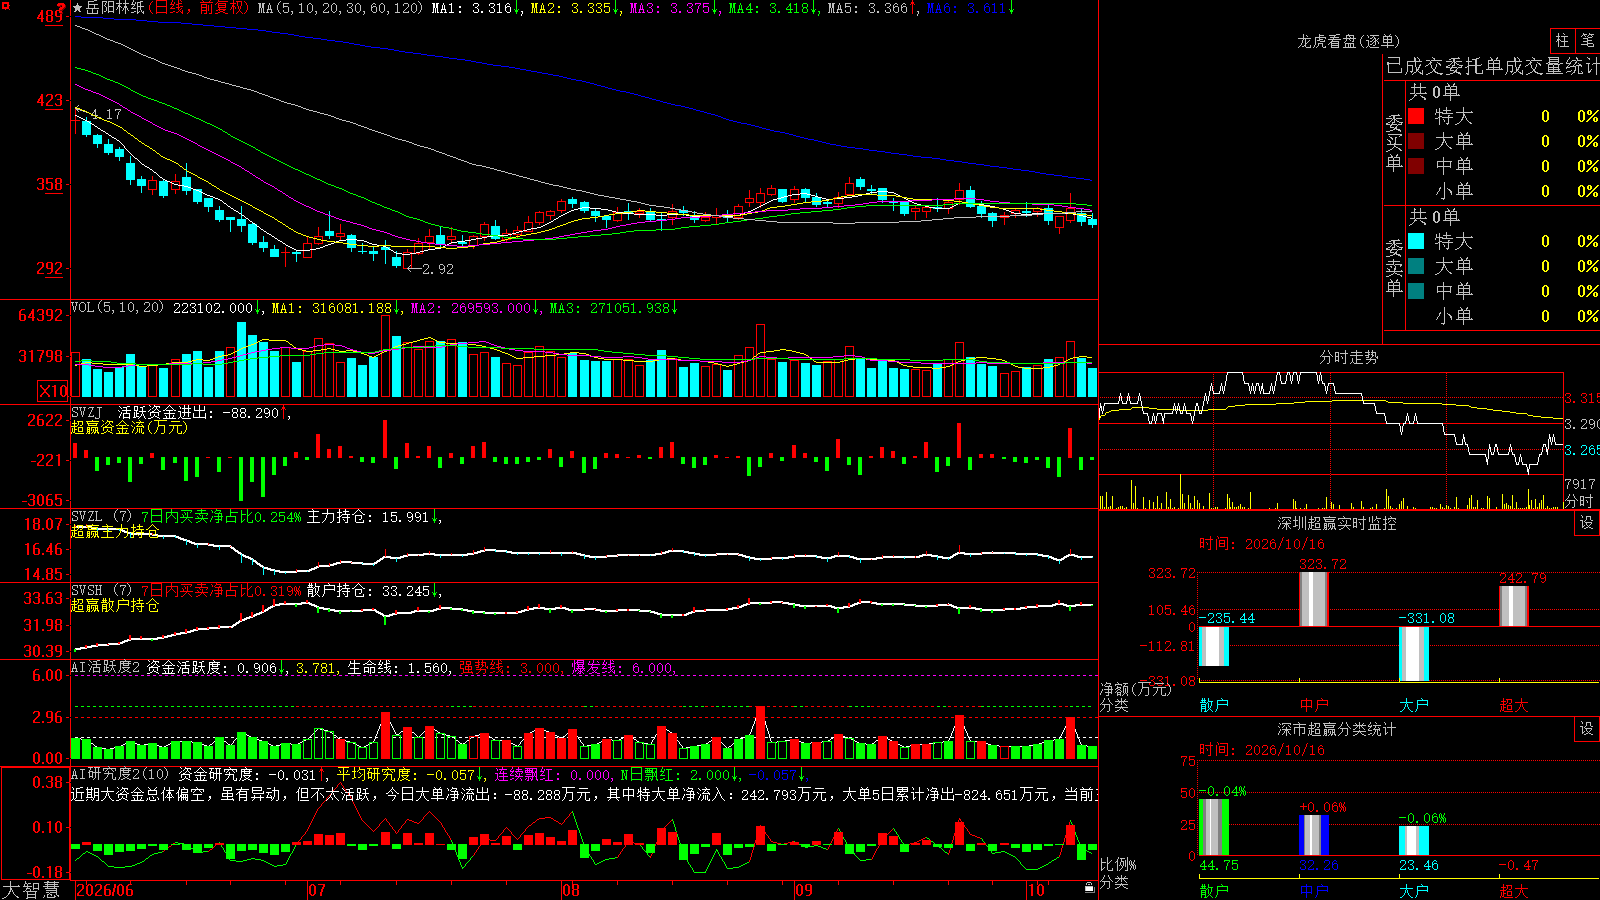Screen dimensions: 1600x900
Task: Click the SVSH (7) indicator label
Action: tap(101, 591)
